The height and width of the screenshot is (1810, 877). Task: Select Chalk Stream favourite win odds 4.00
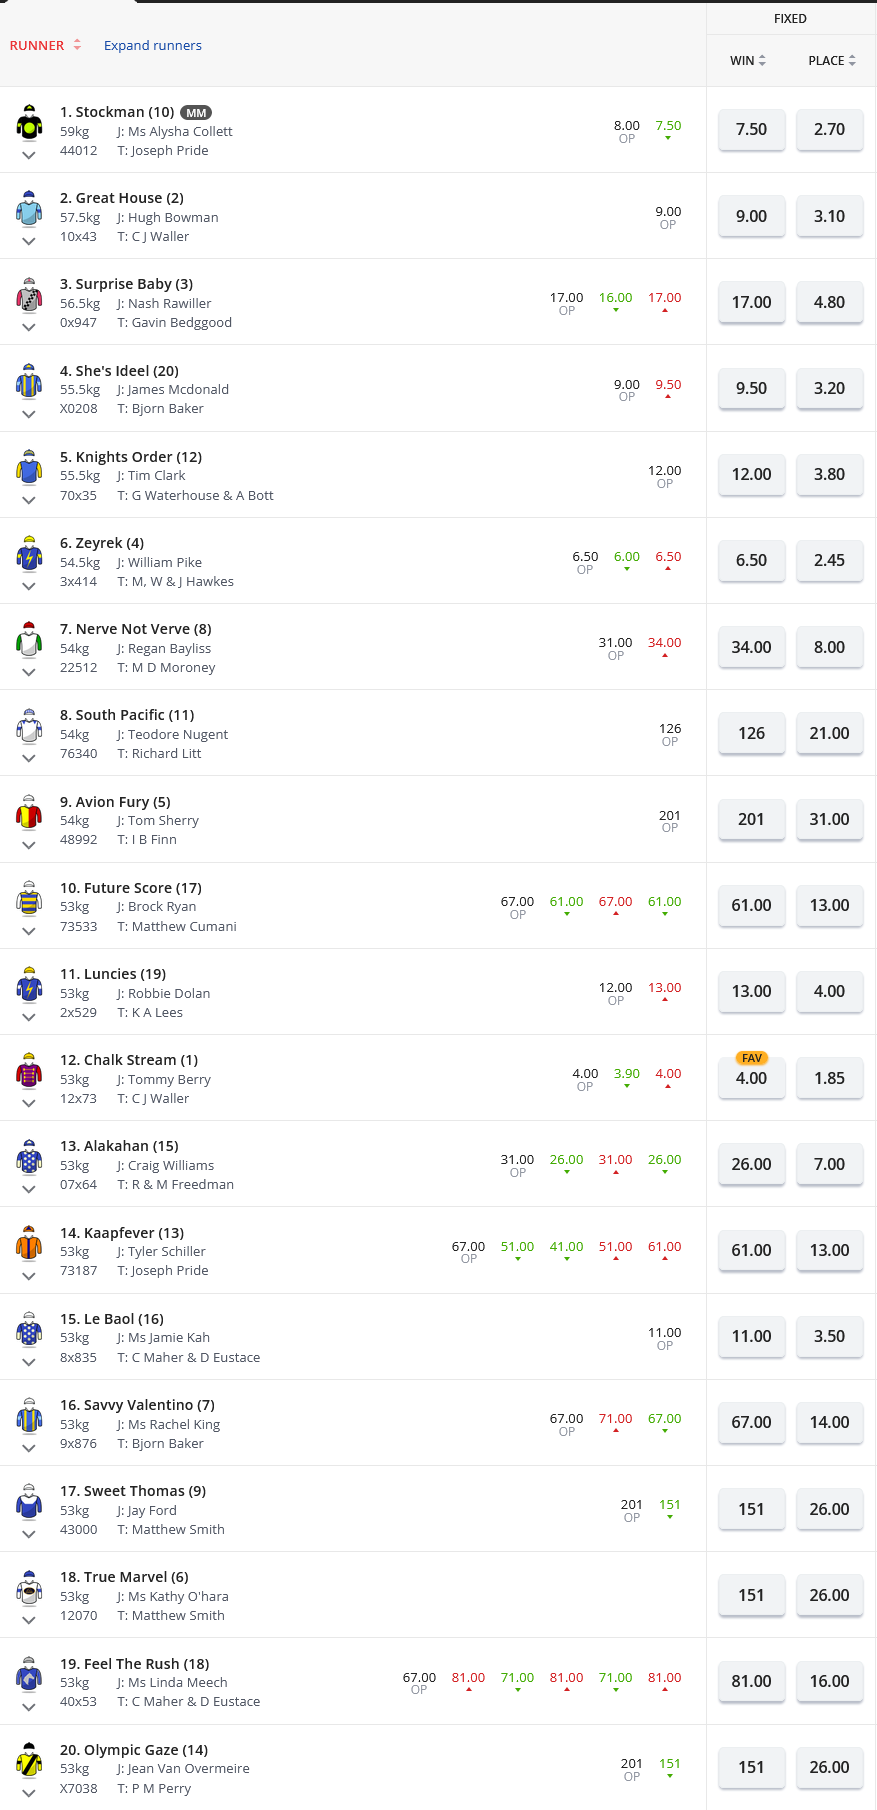751,1078
